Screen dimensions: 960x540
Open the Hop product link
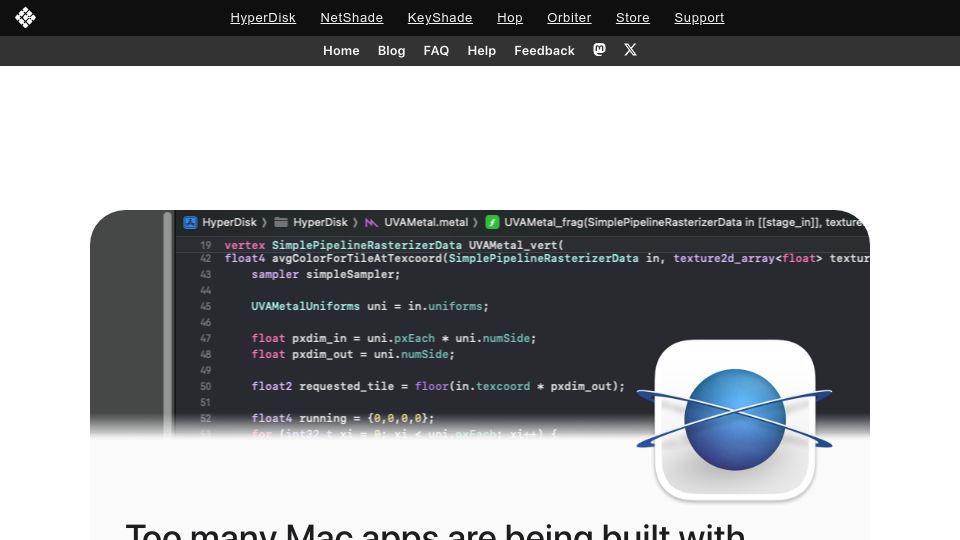(x=509, y=18)
